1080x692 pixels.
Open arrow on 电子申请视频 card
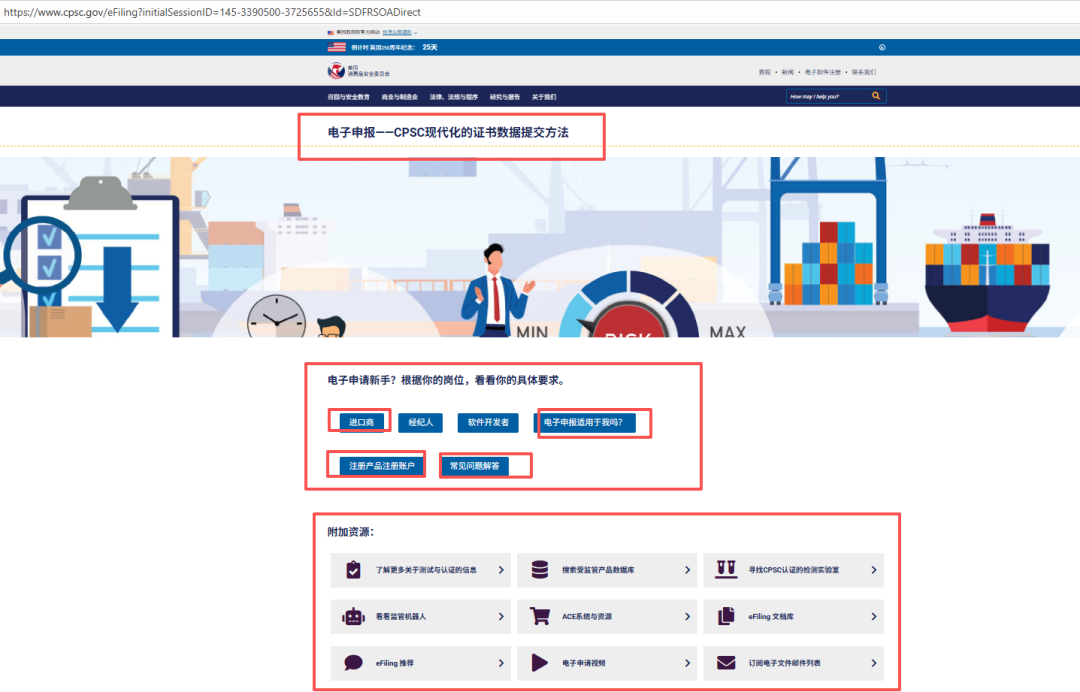(687, 663)
